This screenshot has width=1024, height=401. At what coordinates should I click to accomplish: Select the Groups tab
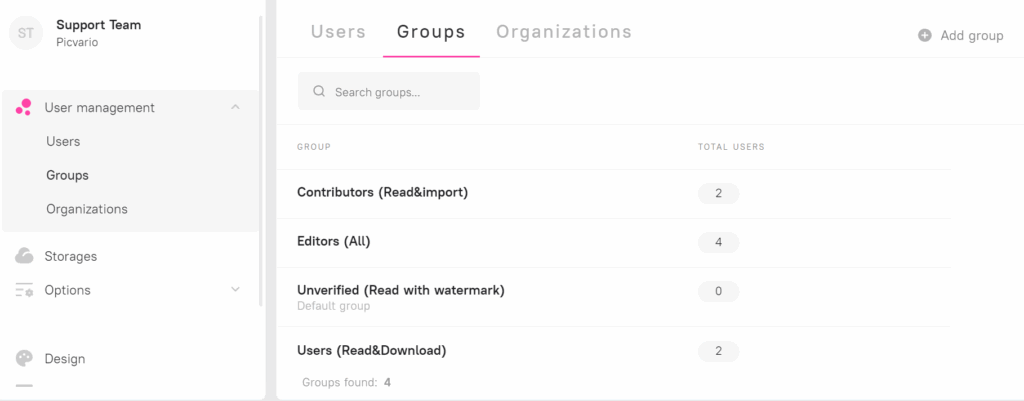[431, 32]
